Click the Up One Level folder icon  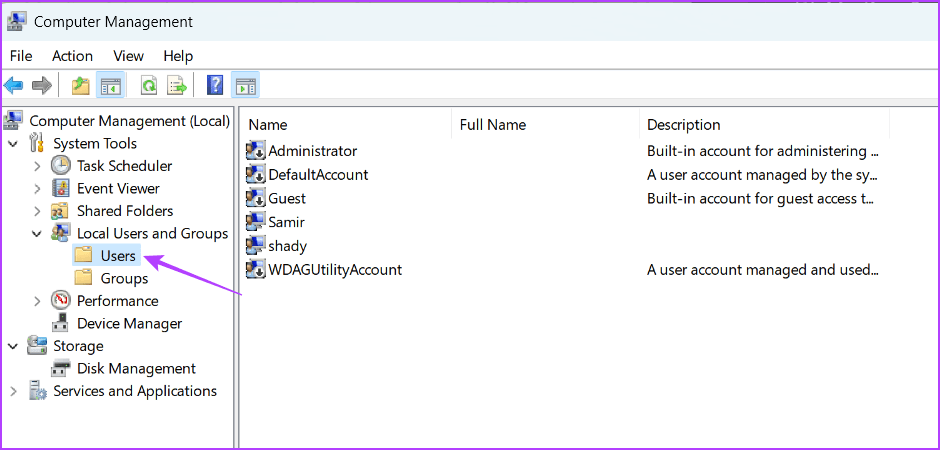tap(81, 86)
